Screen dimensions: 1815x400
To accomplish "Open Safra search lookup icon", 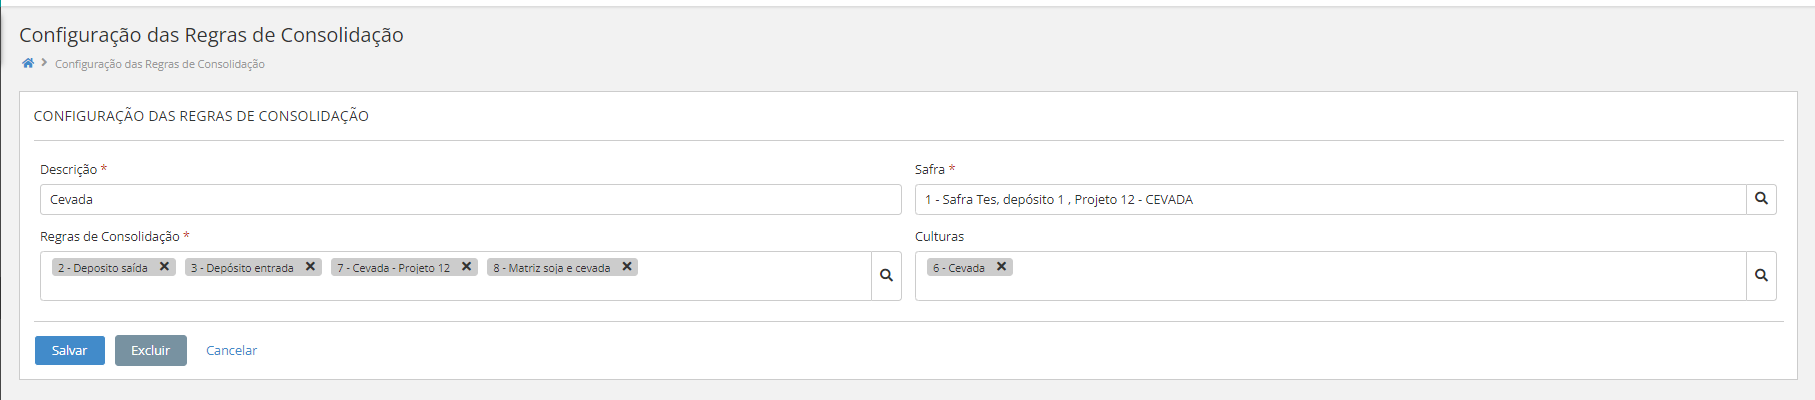I will click(x=1761, y=199).
